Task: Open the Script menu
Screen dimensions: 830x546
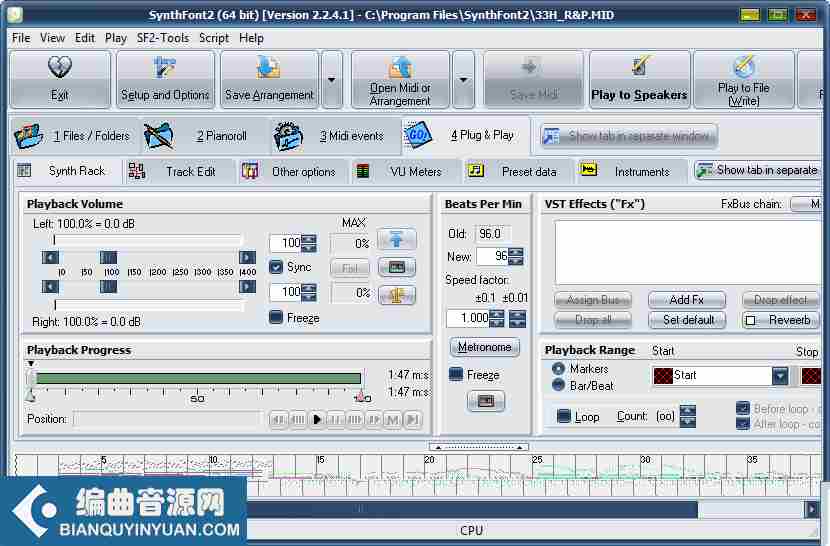Action: click(214, 38)
